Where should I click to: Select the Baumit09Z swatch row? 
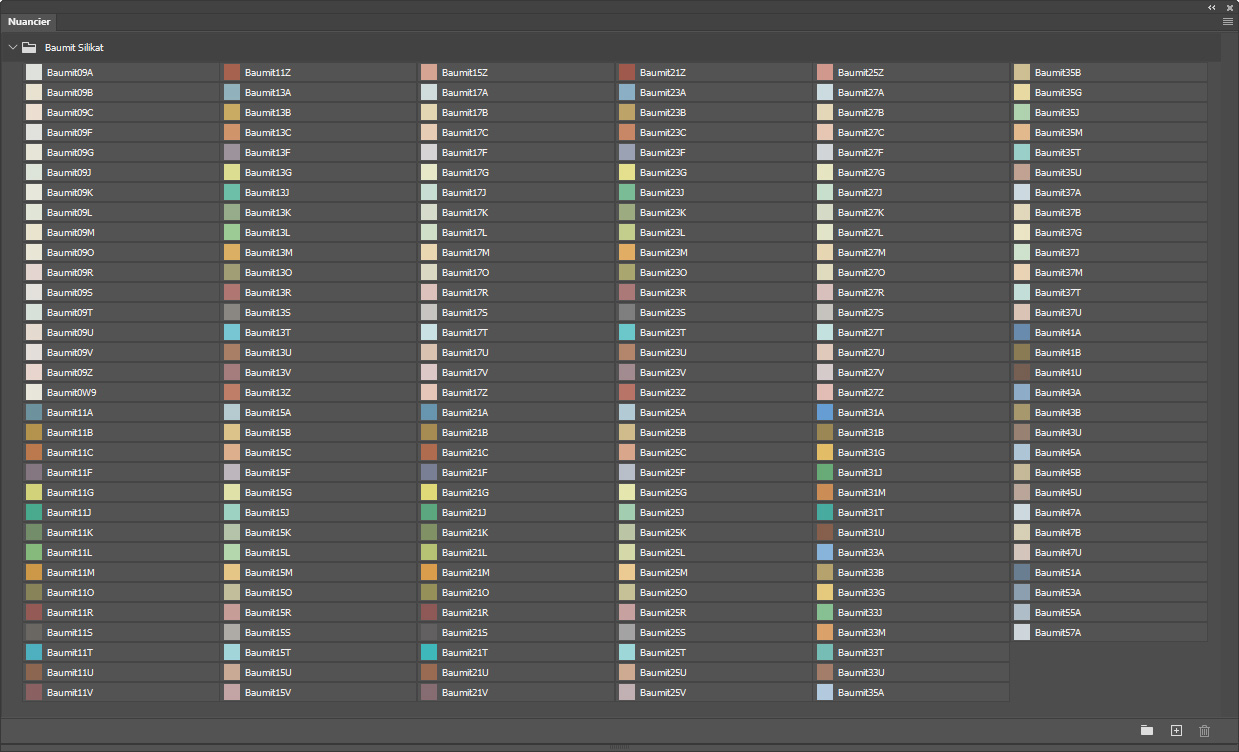click(x=121, y=372)
